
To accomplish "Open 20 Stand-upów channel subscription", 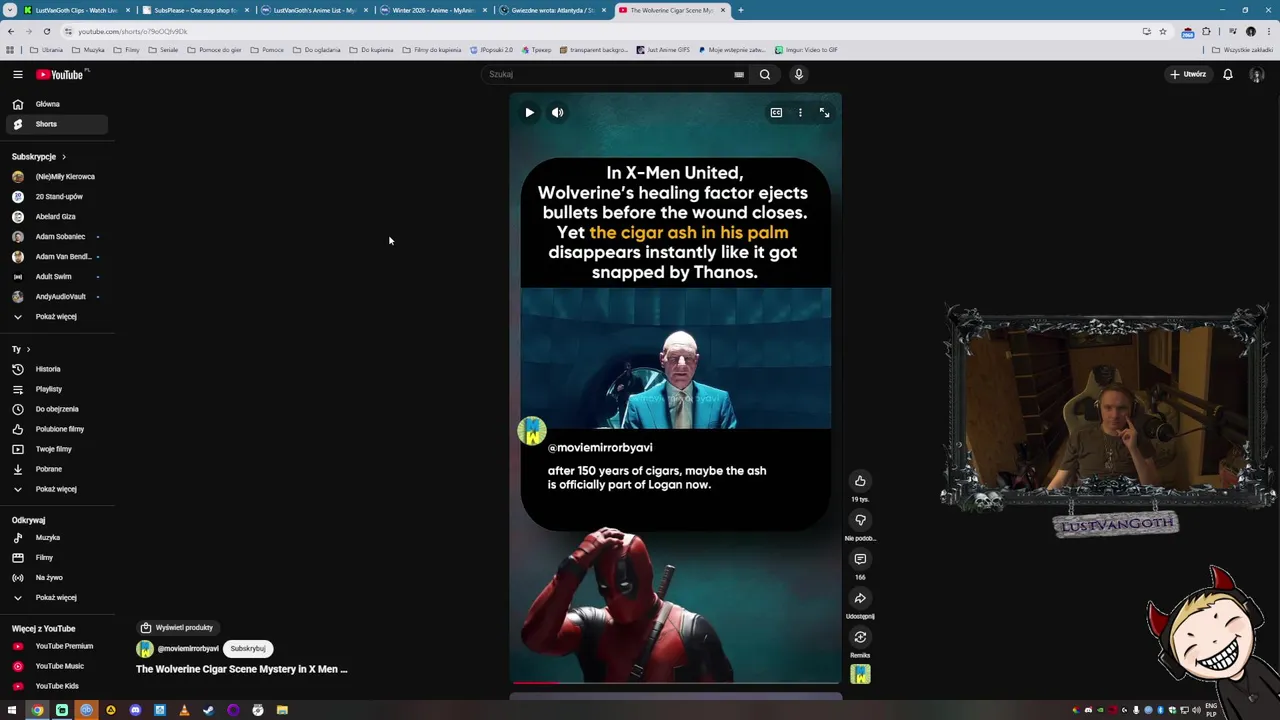I will (56, 196).
